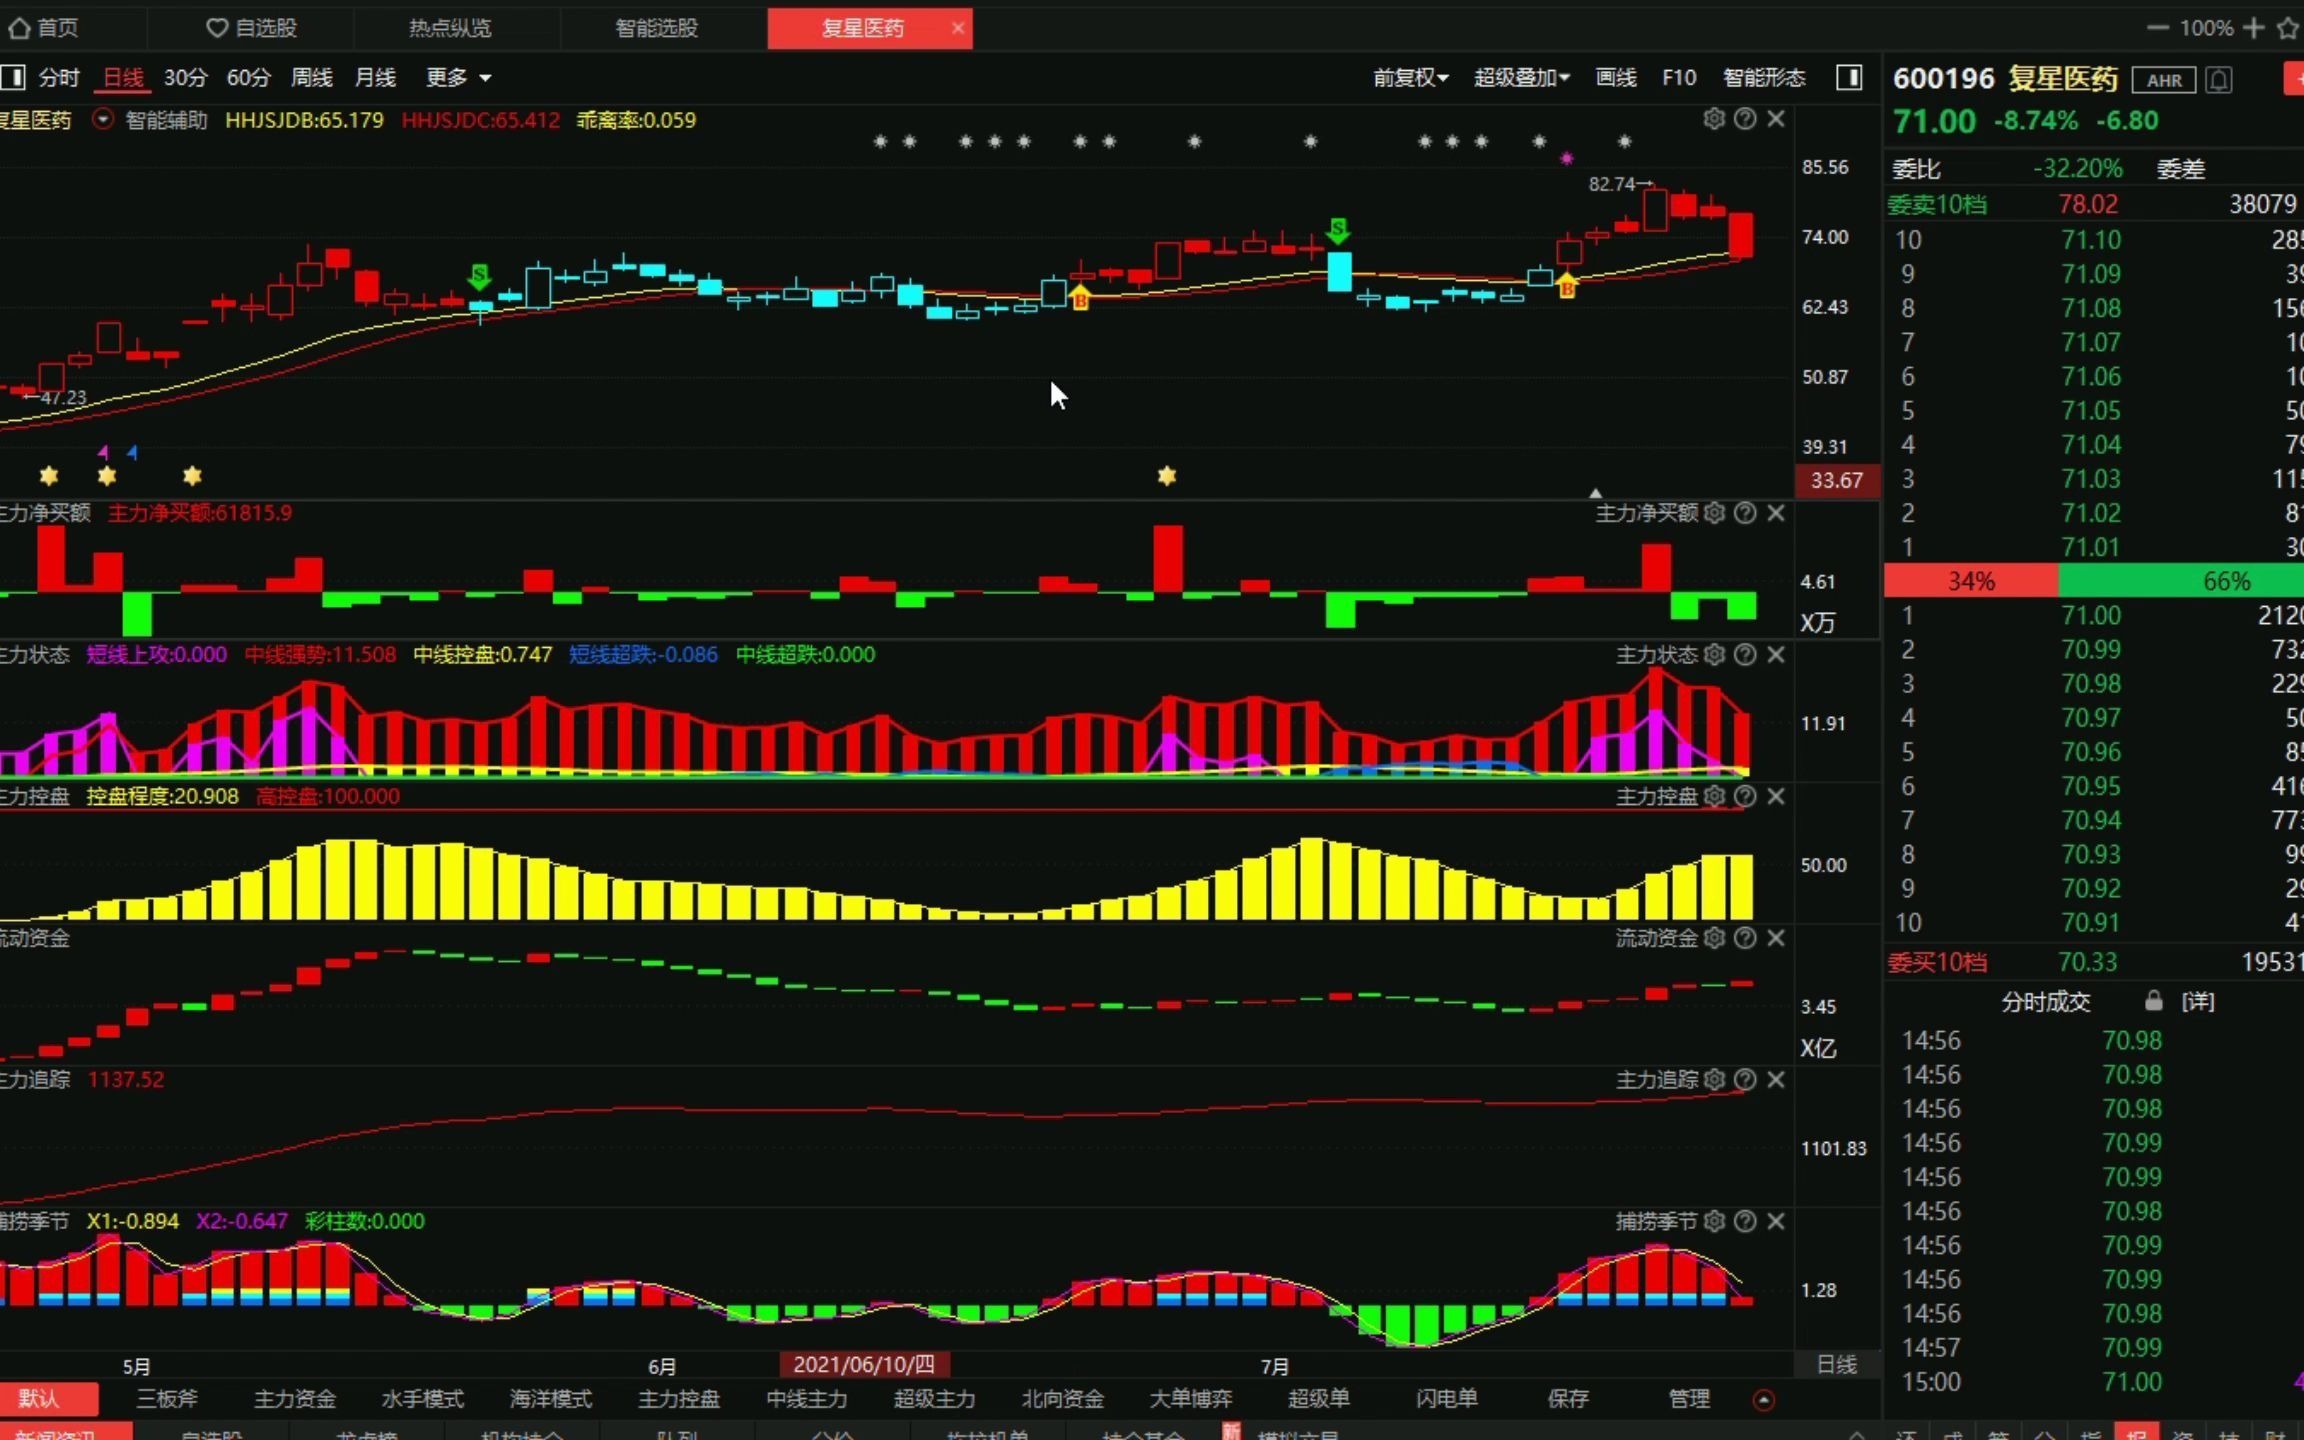This screenshot has width=2304, height=1440.
Task: Click the small up-triangle below the main chart
Action: click(x=1595, y=493)
